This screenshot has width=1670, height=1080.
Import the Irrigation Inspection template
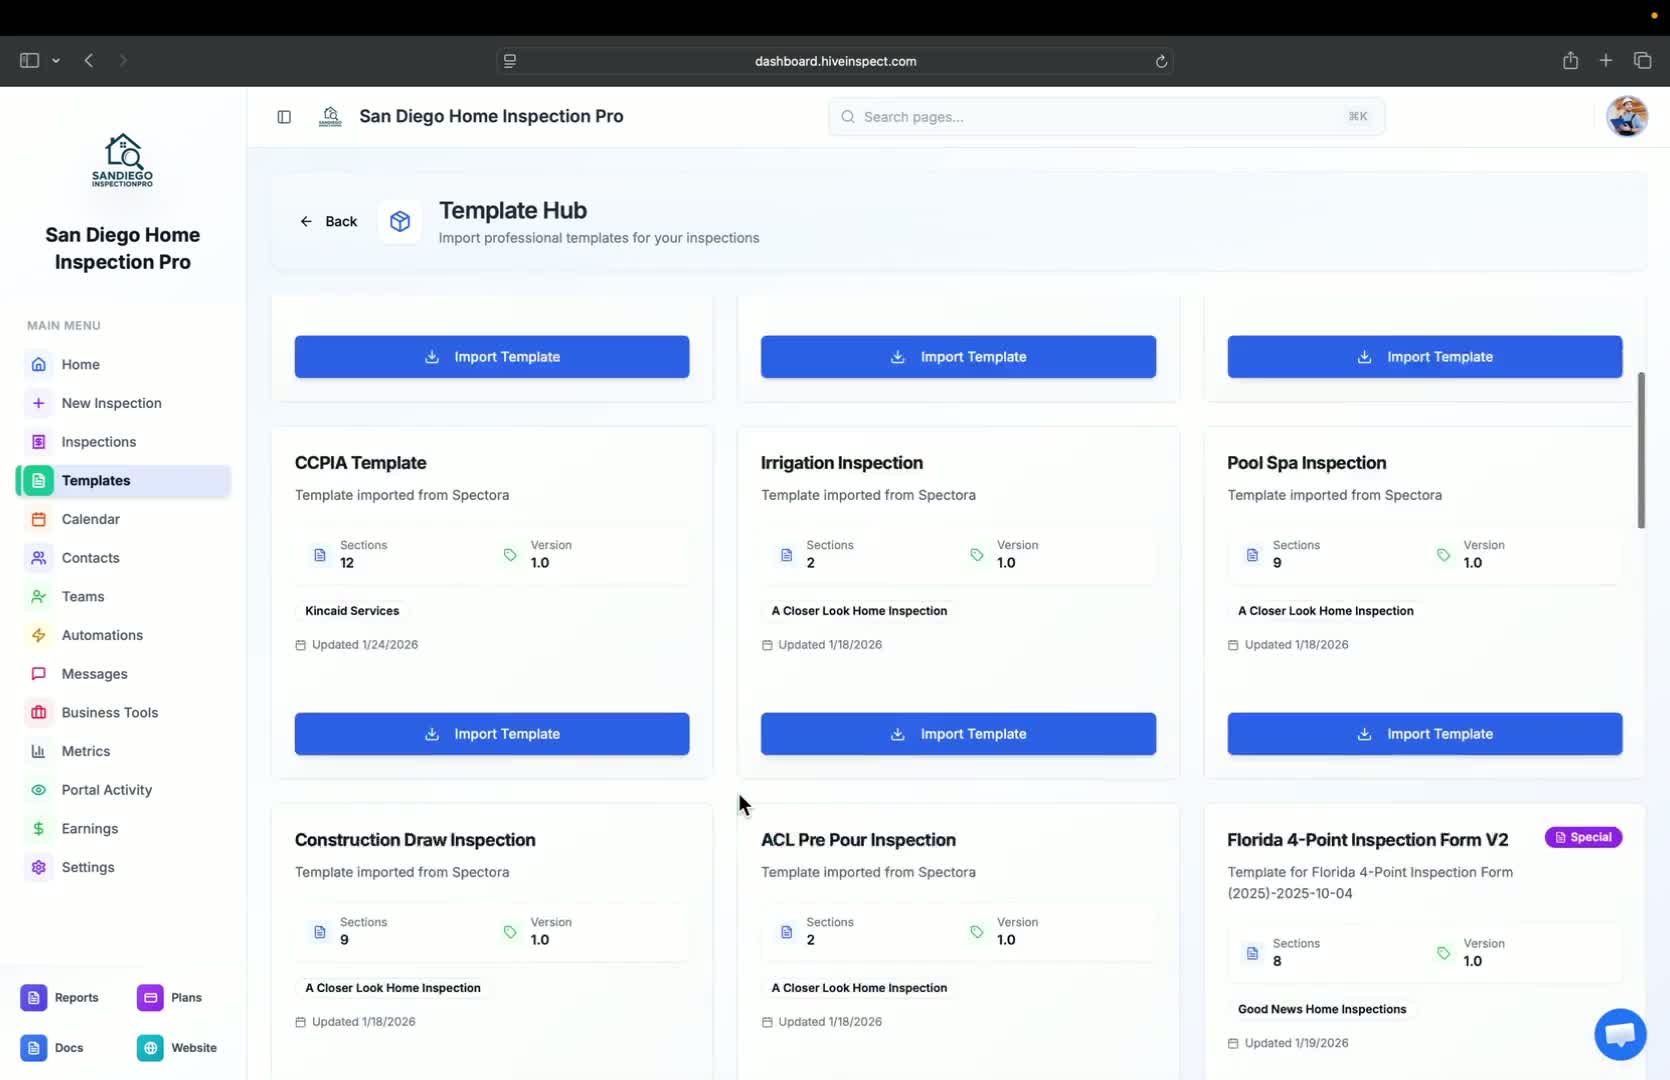[958, 734]
